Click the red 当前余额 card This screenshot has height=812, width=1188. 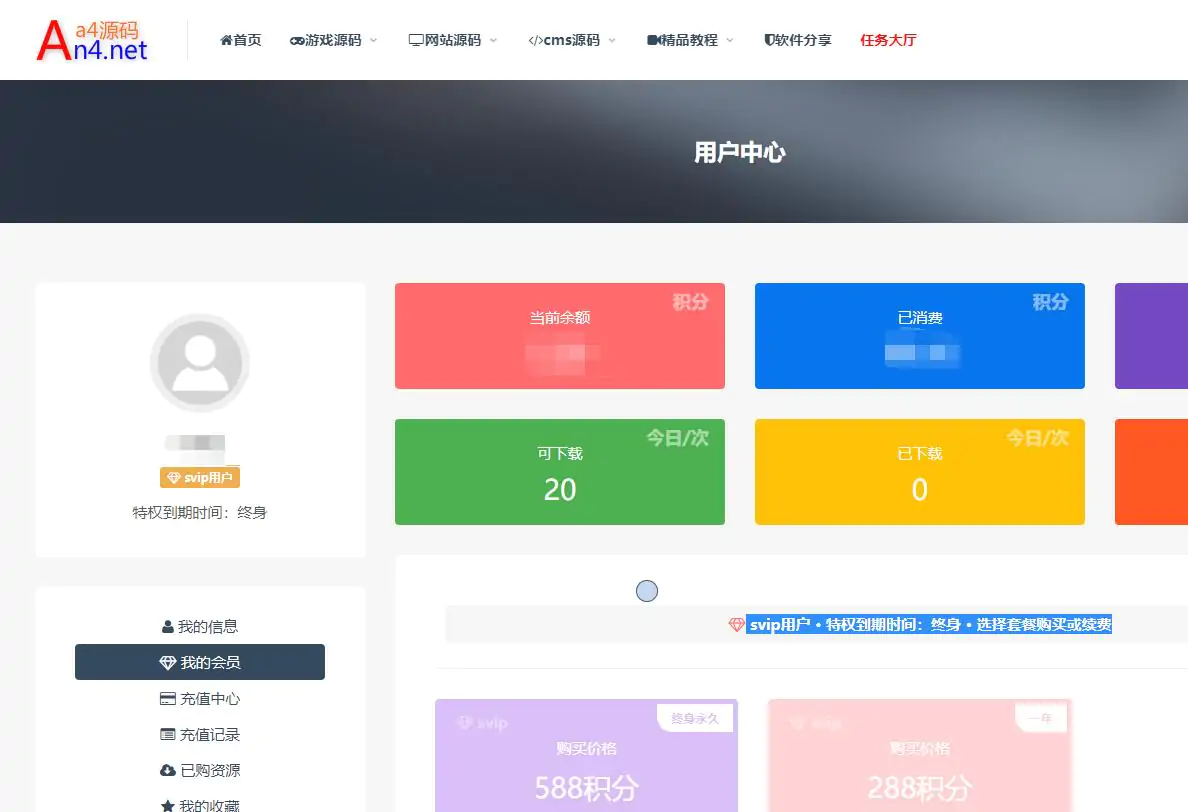pyautogui.click(x=560, y=336)
